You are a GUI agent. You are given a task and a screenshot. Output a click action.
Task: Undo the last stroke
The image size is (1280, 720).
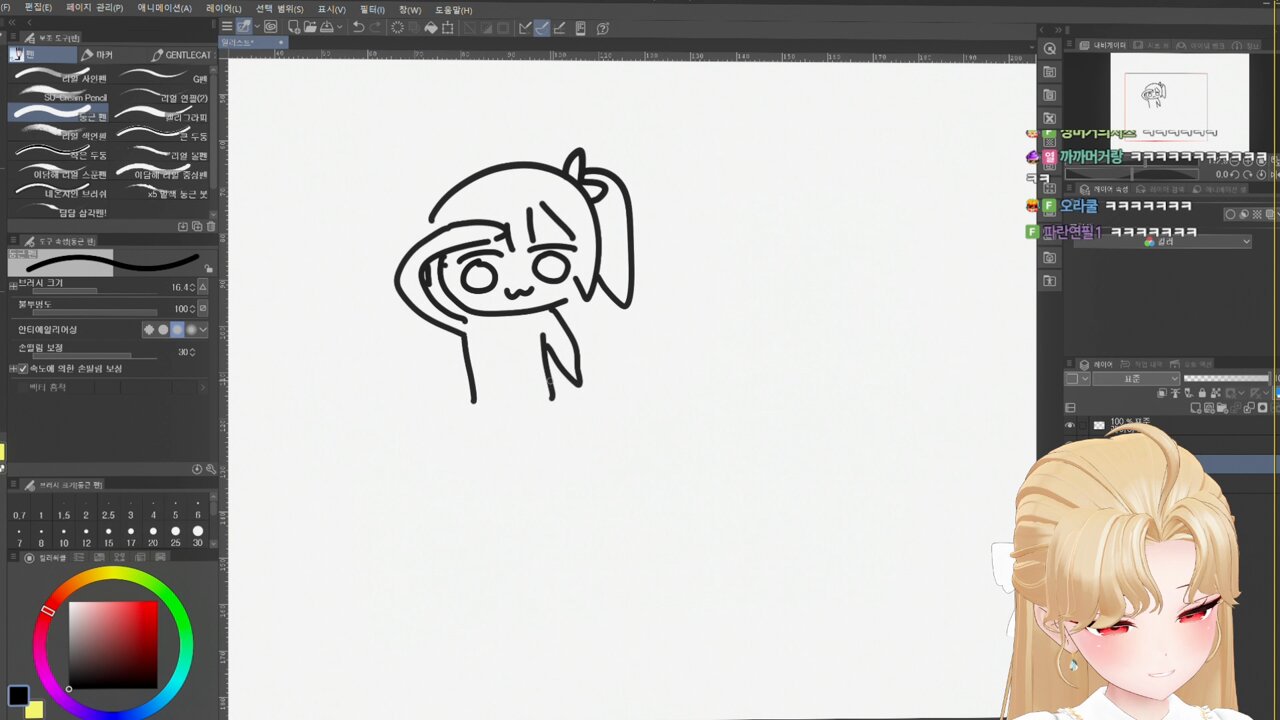tap(358, 27)
